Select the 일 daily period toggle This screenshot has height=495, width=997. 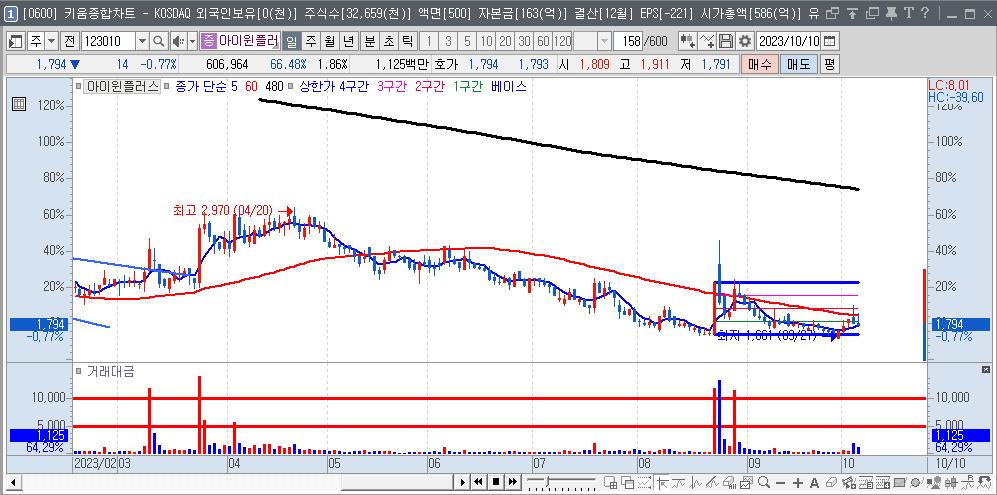[x=291, y=41]
